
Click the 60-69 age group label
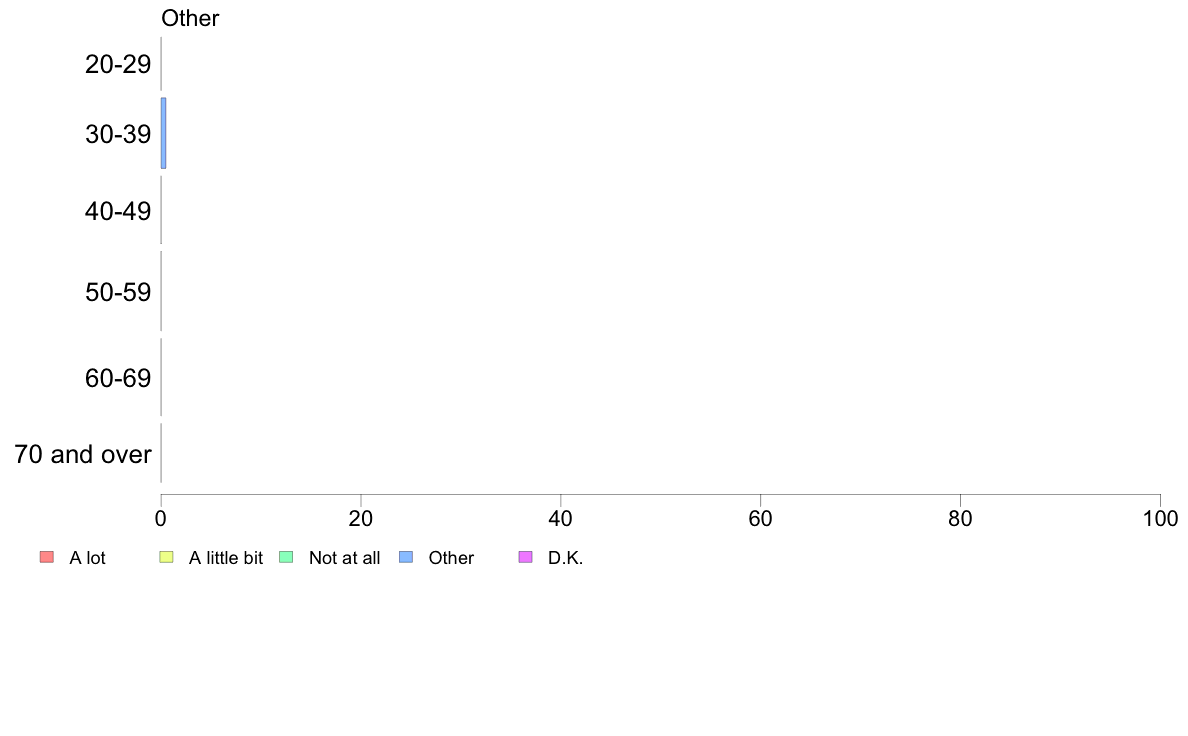(x=118, y=377)
